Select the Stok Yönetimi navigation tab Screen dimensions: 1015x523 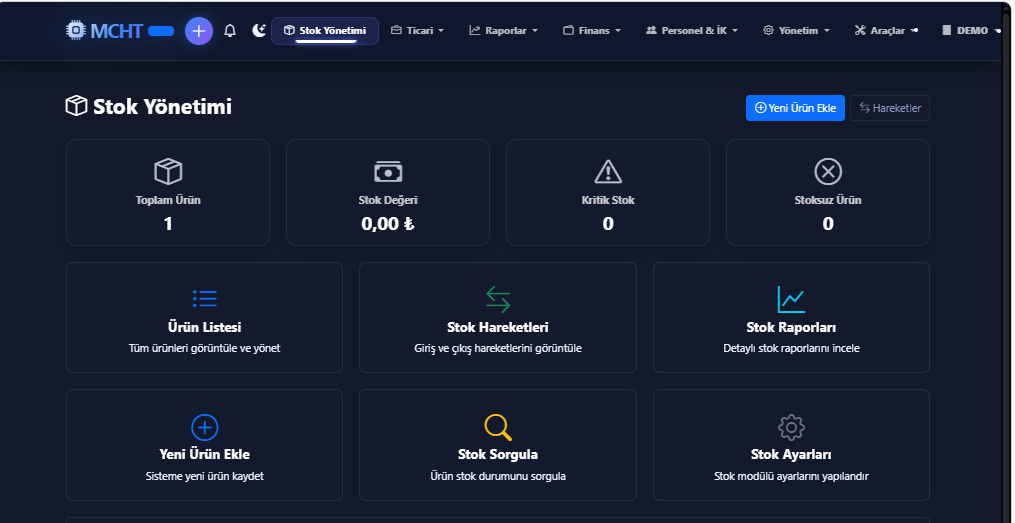325,30
